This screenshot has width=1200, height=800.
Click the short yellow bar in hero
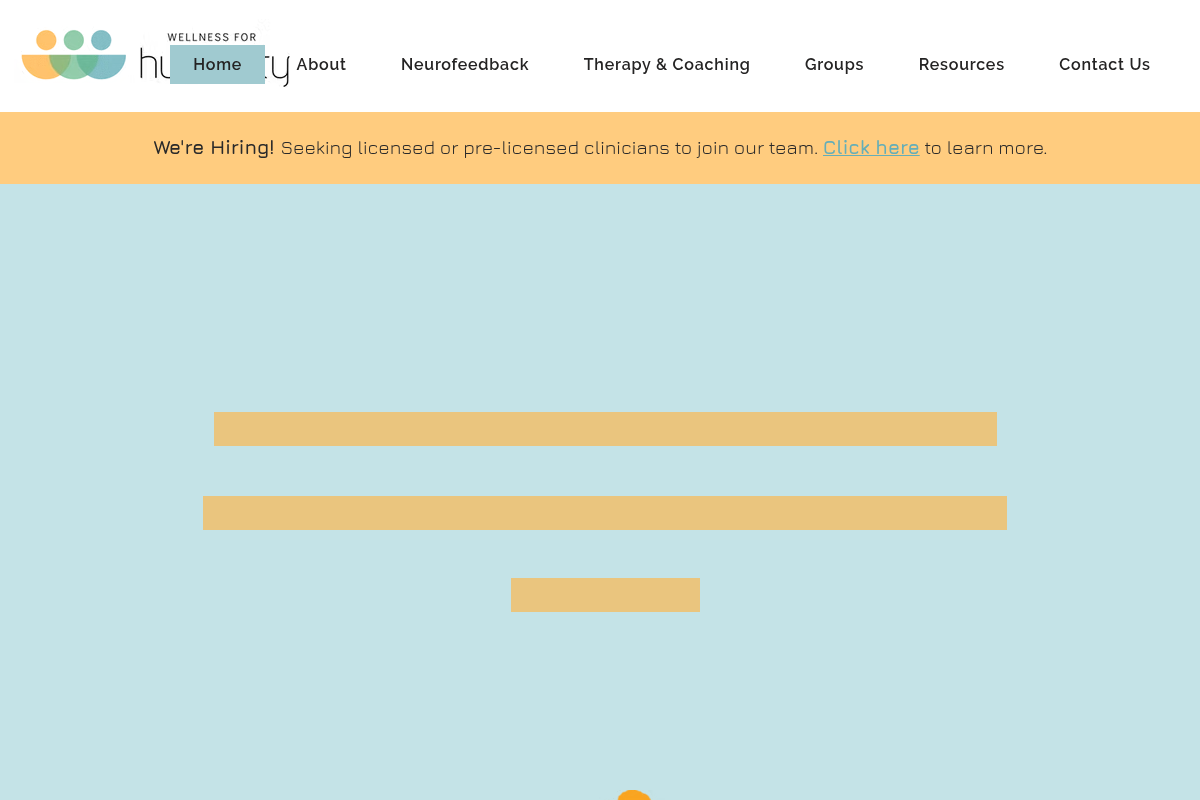(x=605, y=595)
